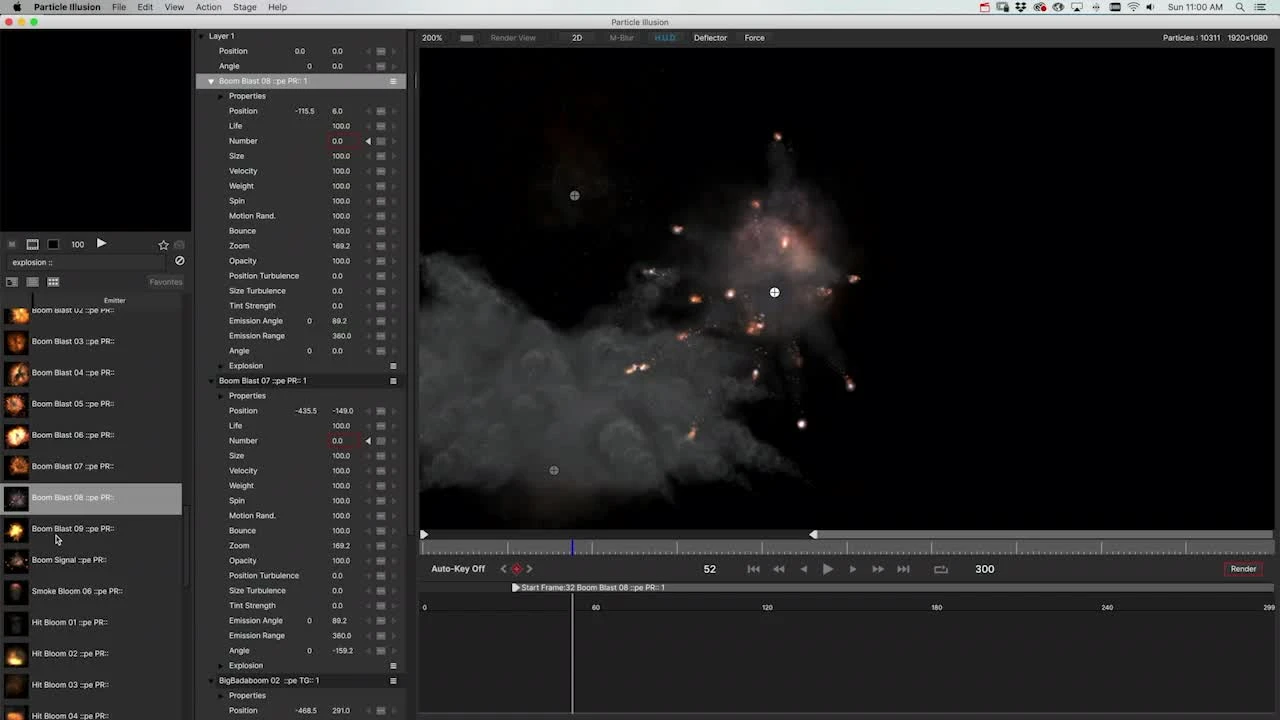Select the list view icon in the emitter library
Image resolution: width=1280 pixels, height=720 pixels.
pos(32,281)
